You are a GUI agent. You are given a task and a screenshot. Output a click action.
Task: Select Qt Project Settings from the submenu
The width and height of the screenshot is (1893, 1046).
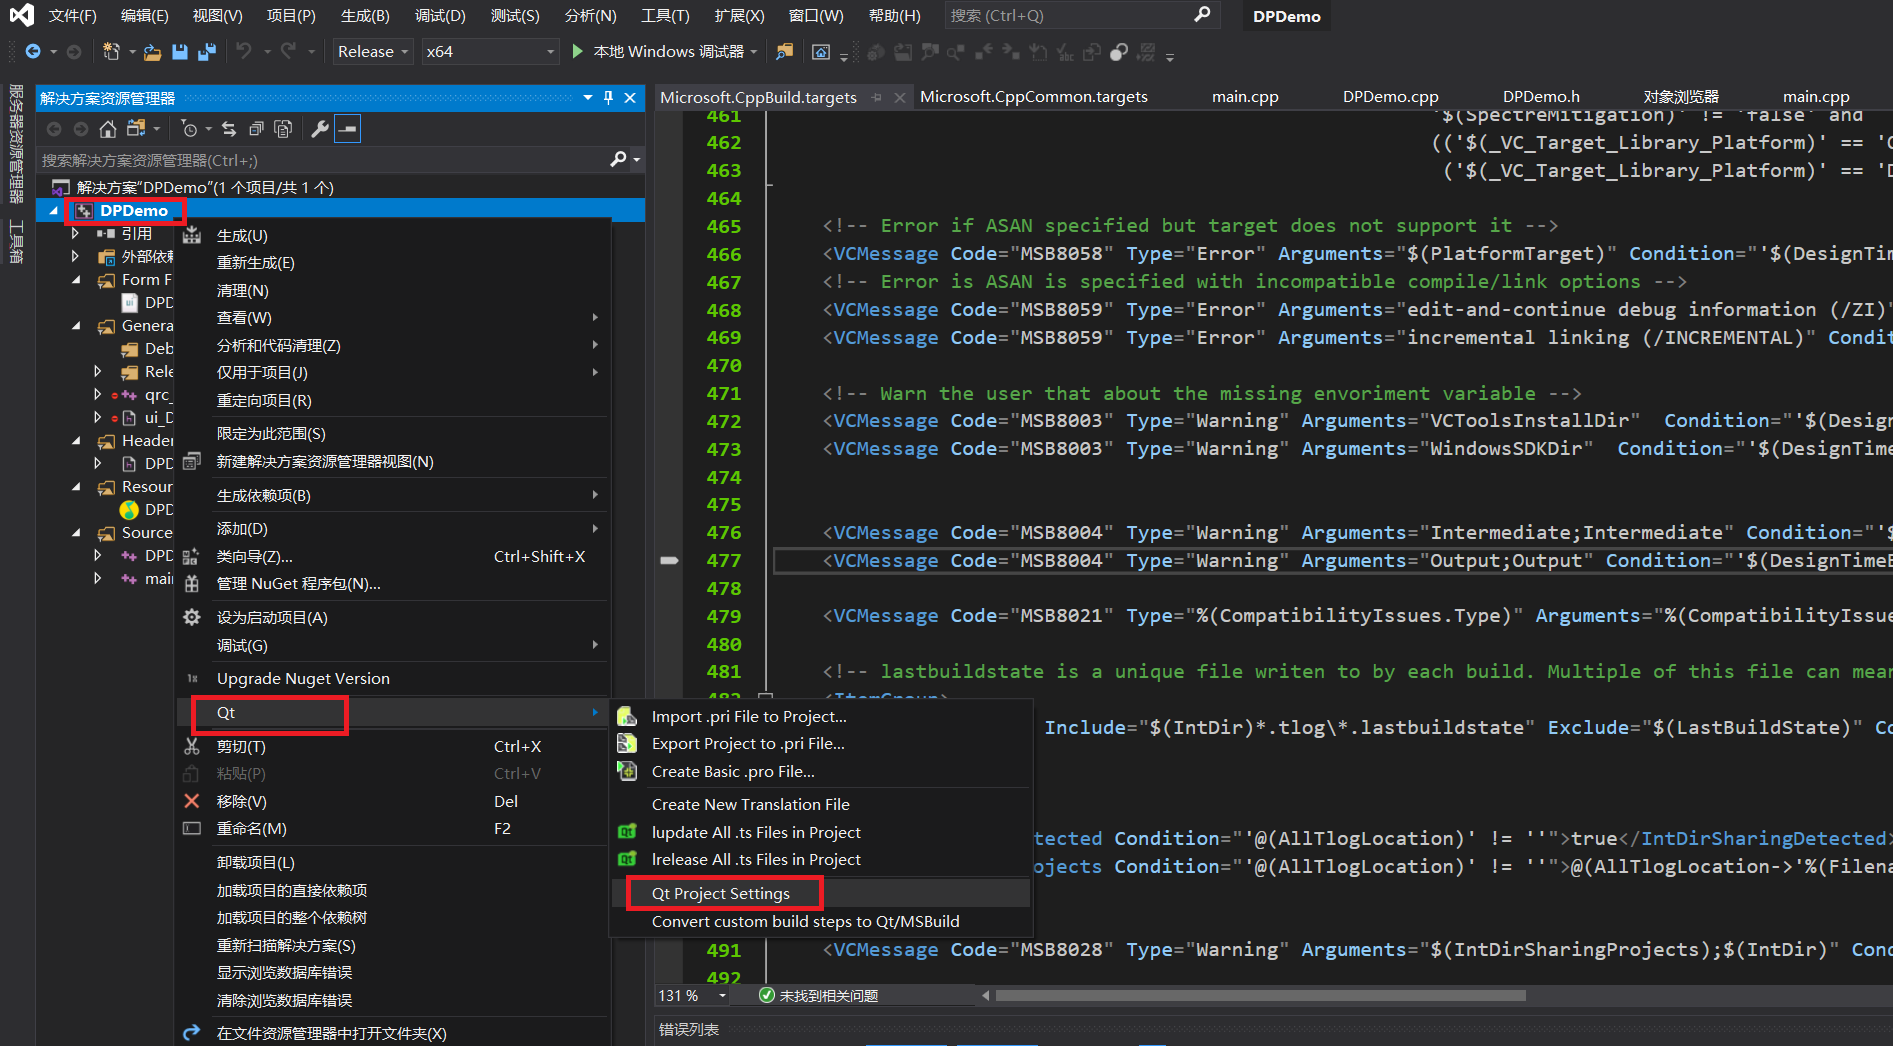[x=721, y=894]
